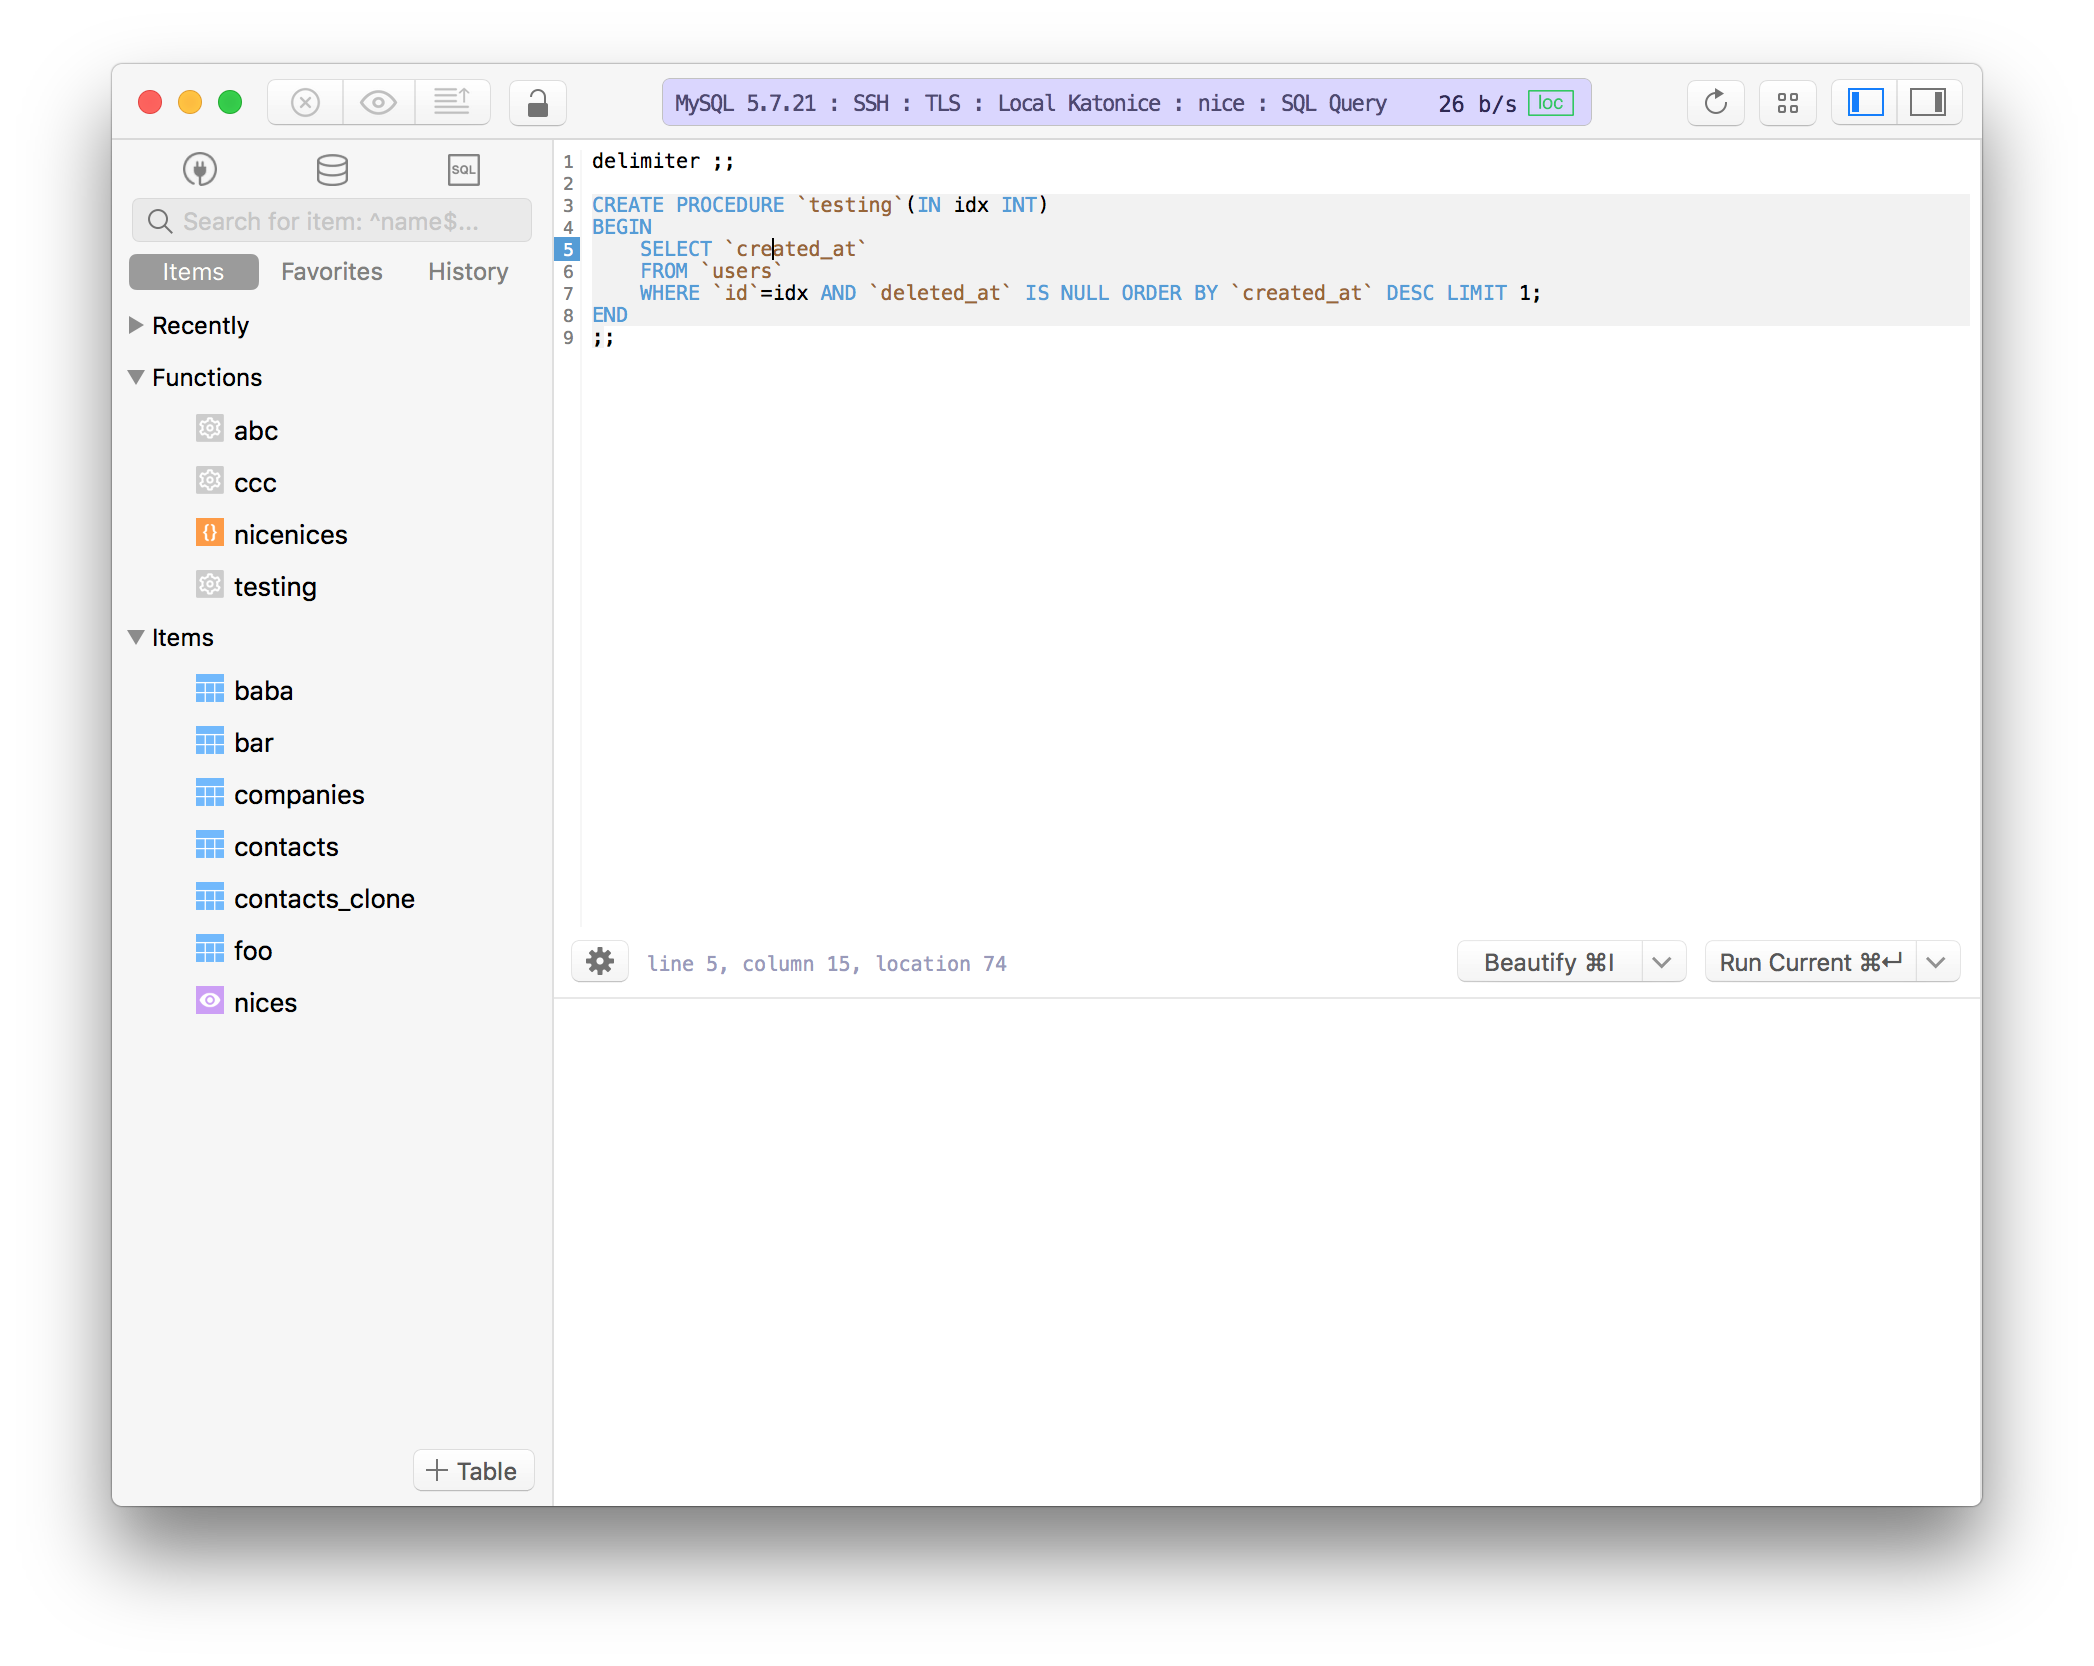Viewport: 2094px width, 1666px height.
Task: Toggle the left sidebar visibility
Action: point(1864,102)
